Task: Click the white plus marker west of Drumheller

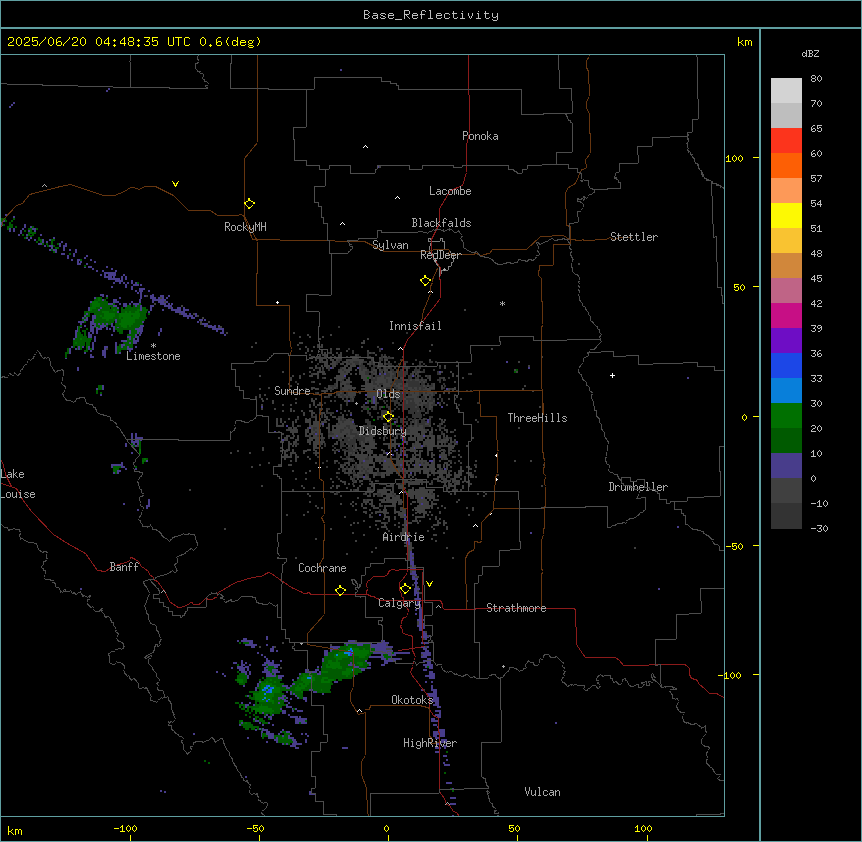Action: point(612,375)
